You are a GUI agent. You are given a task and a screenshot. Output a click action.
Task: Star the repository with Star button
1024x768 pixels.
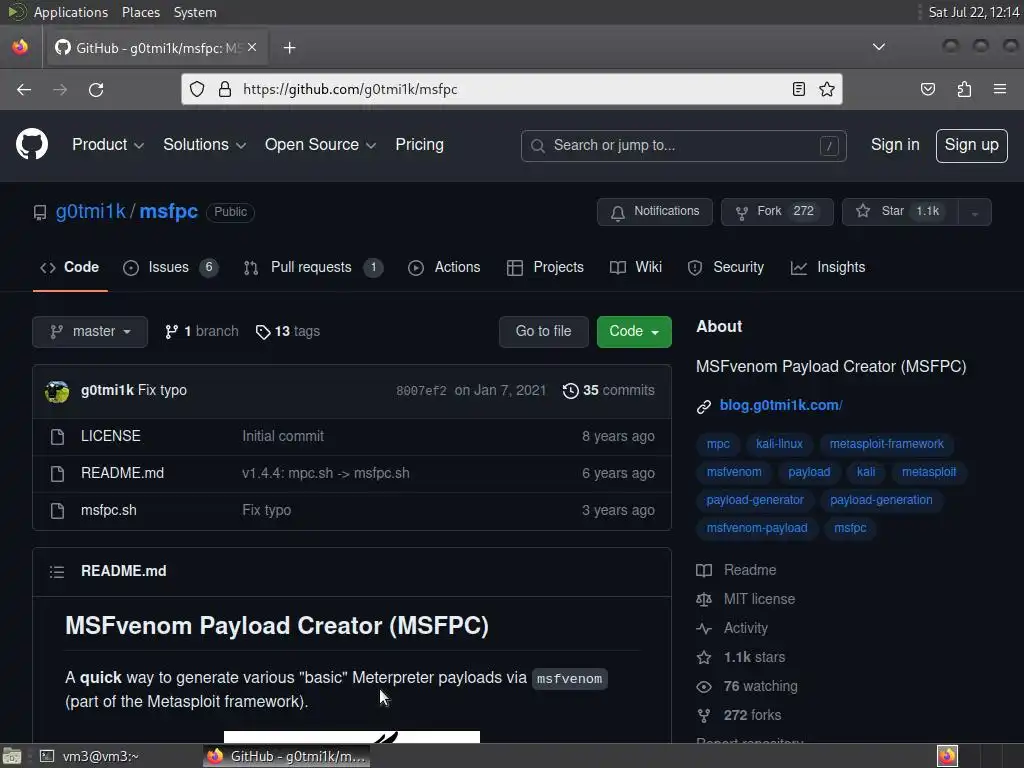[x=900, y=212]
